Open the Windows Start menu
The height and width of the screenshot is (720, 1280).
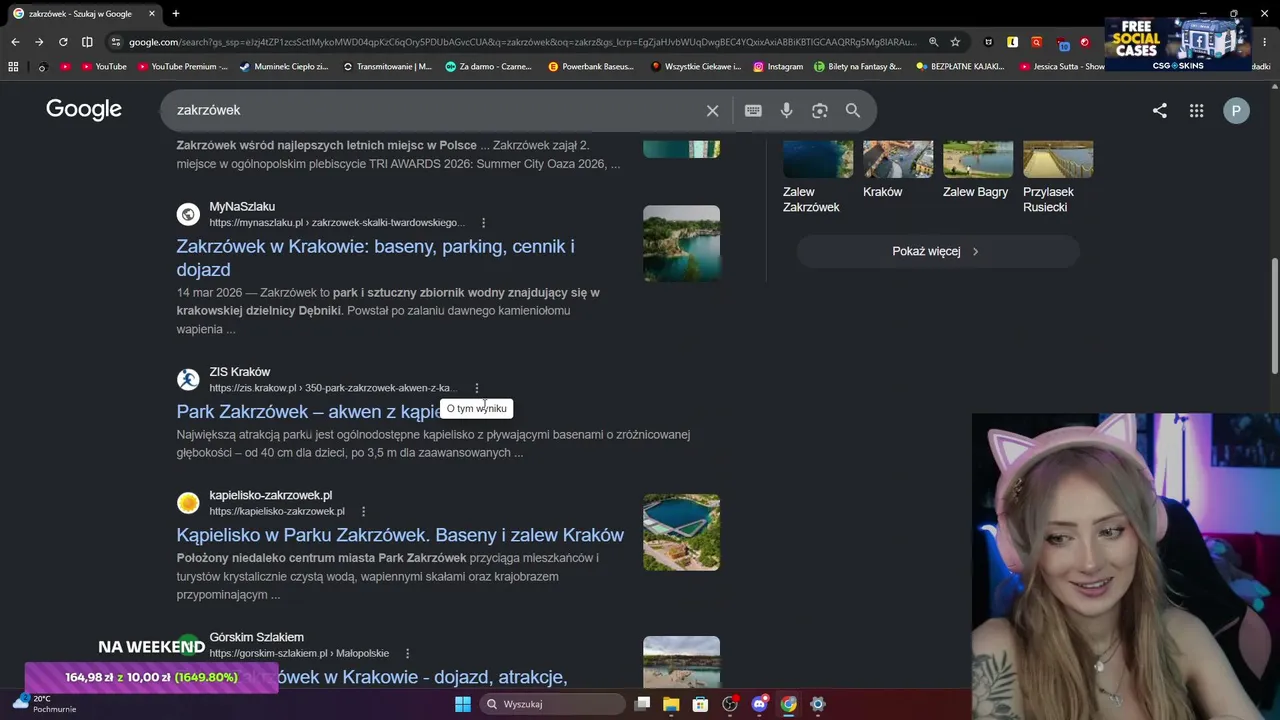coord(463,704)
